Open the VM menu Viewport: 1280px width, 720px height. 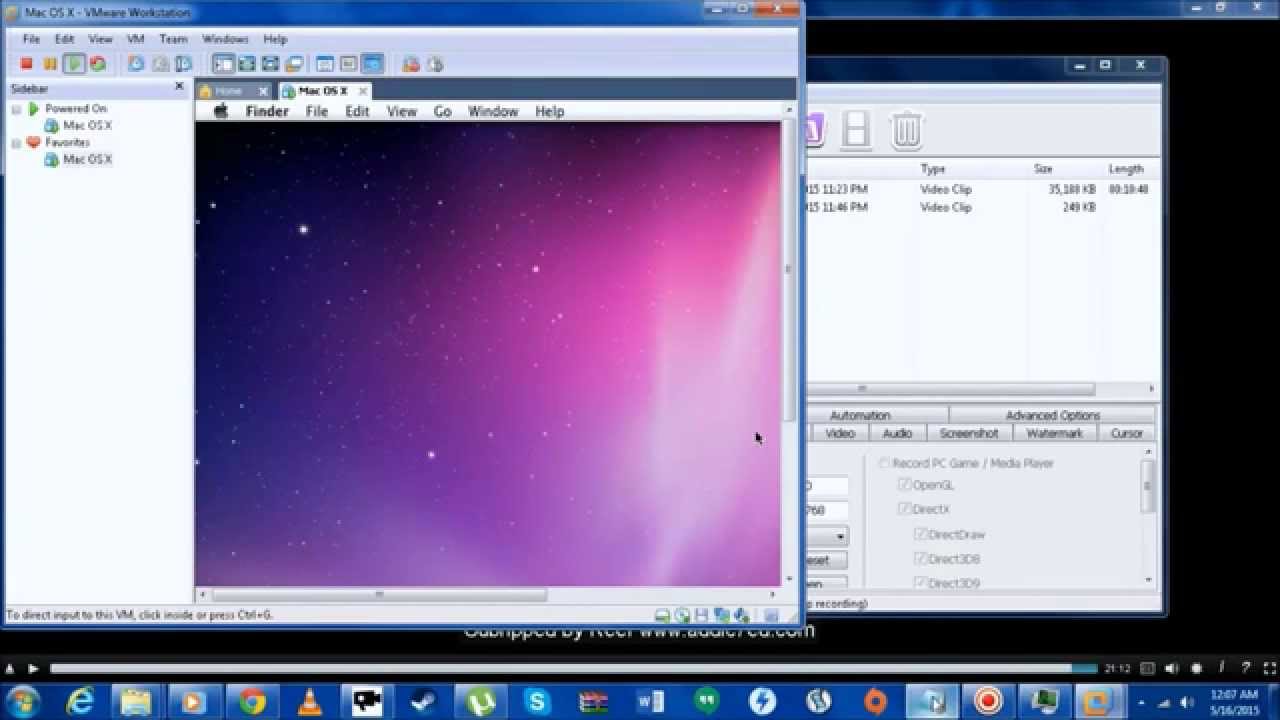(x=135, y=39)
